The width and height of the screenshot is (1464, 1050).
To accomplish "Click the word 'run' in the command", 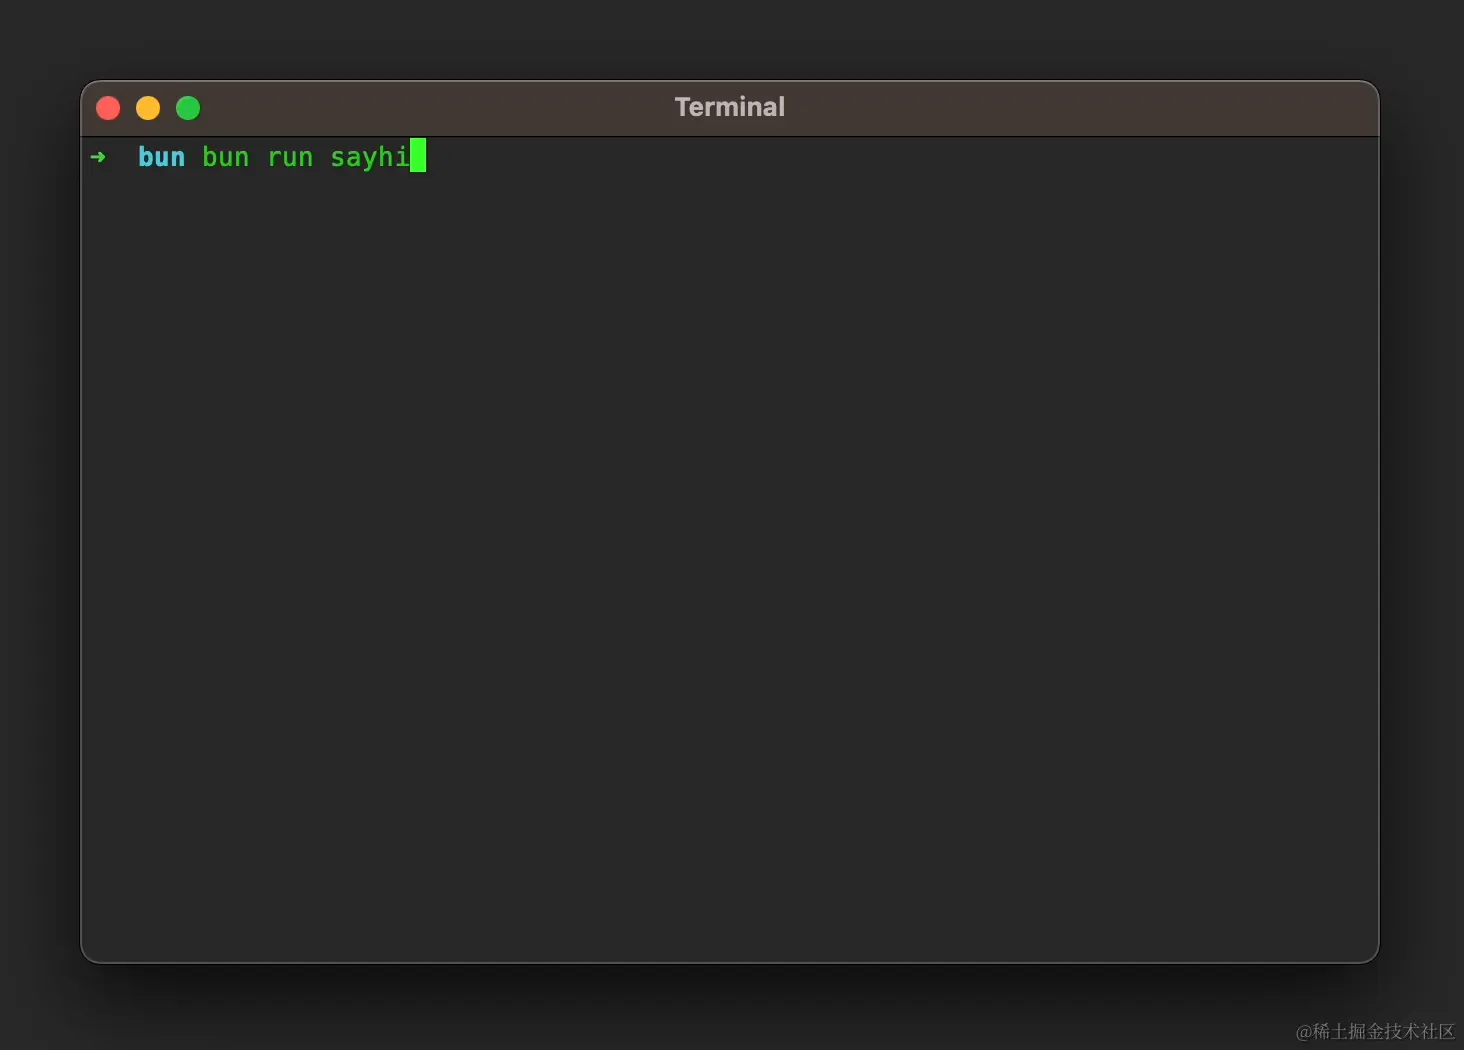I will [290, 158].
